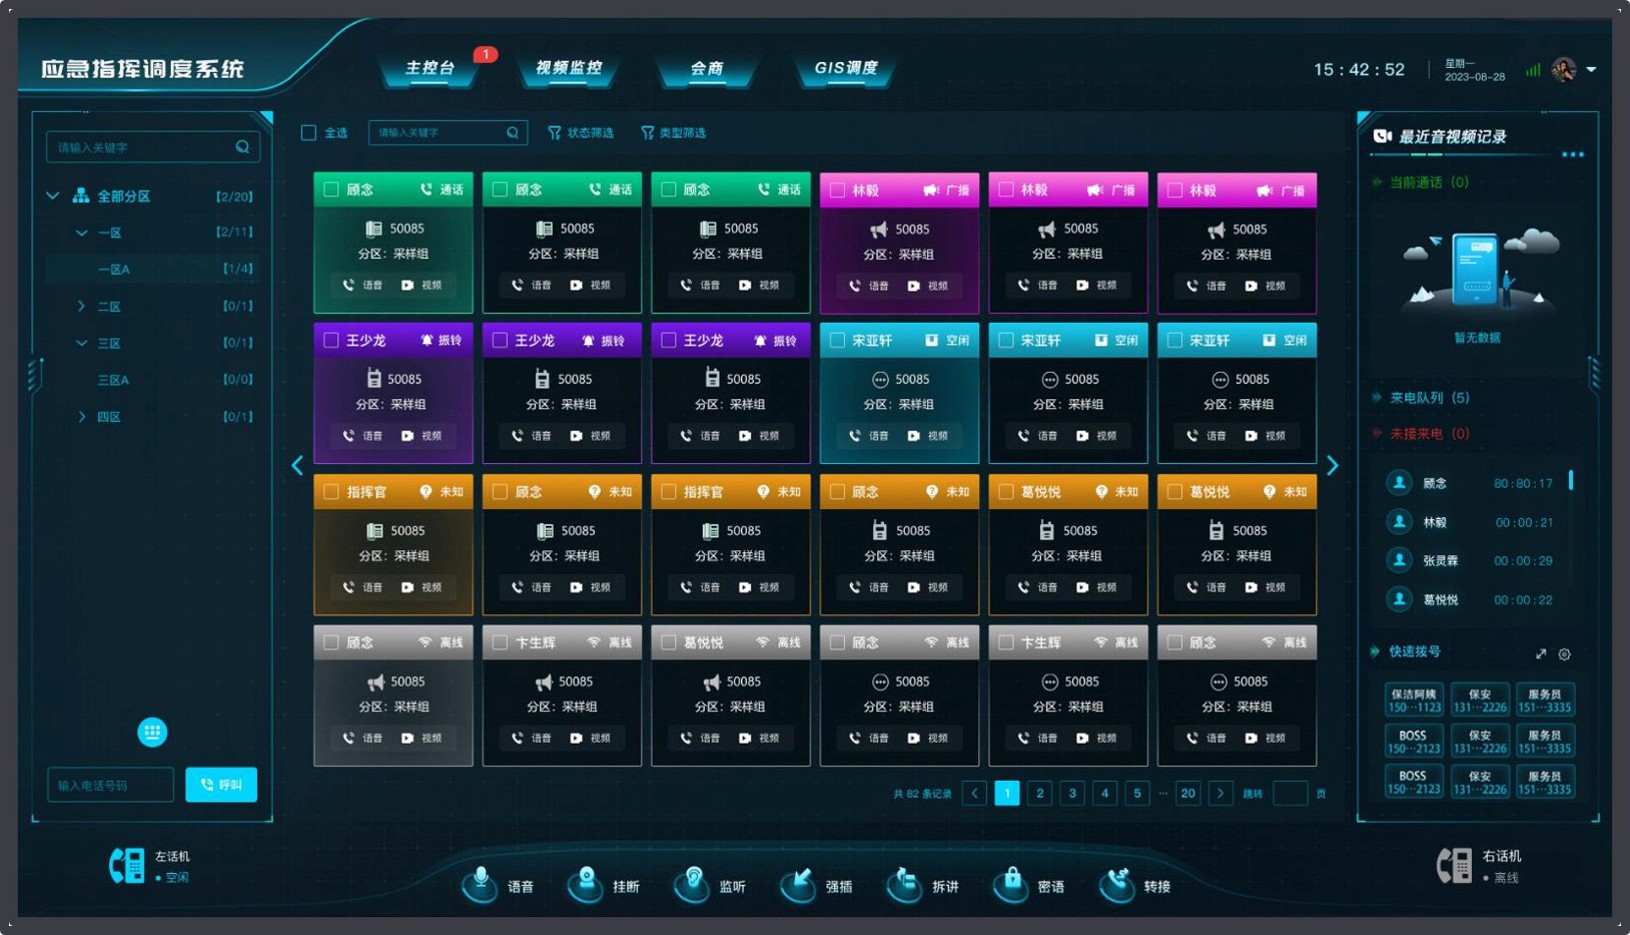
Task: Click the 挂断 hang-up icon
Action: tap(587, 884)
